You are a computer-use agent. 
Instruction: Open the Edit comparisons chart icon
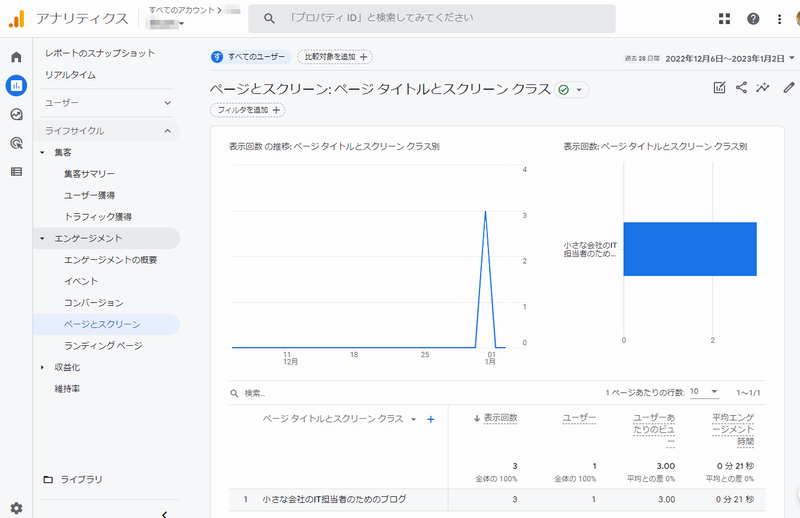coord(719,87)
